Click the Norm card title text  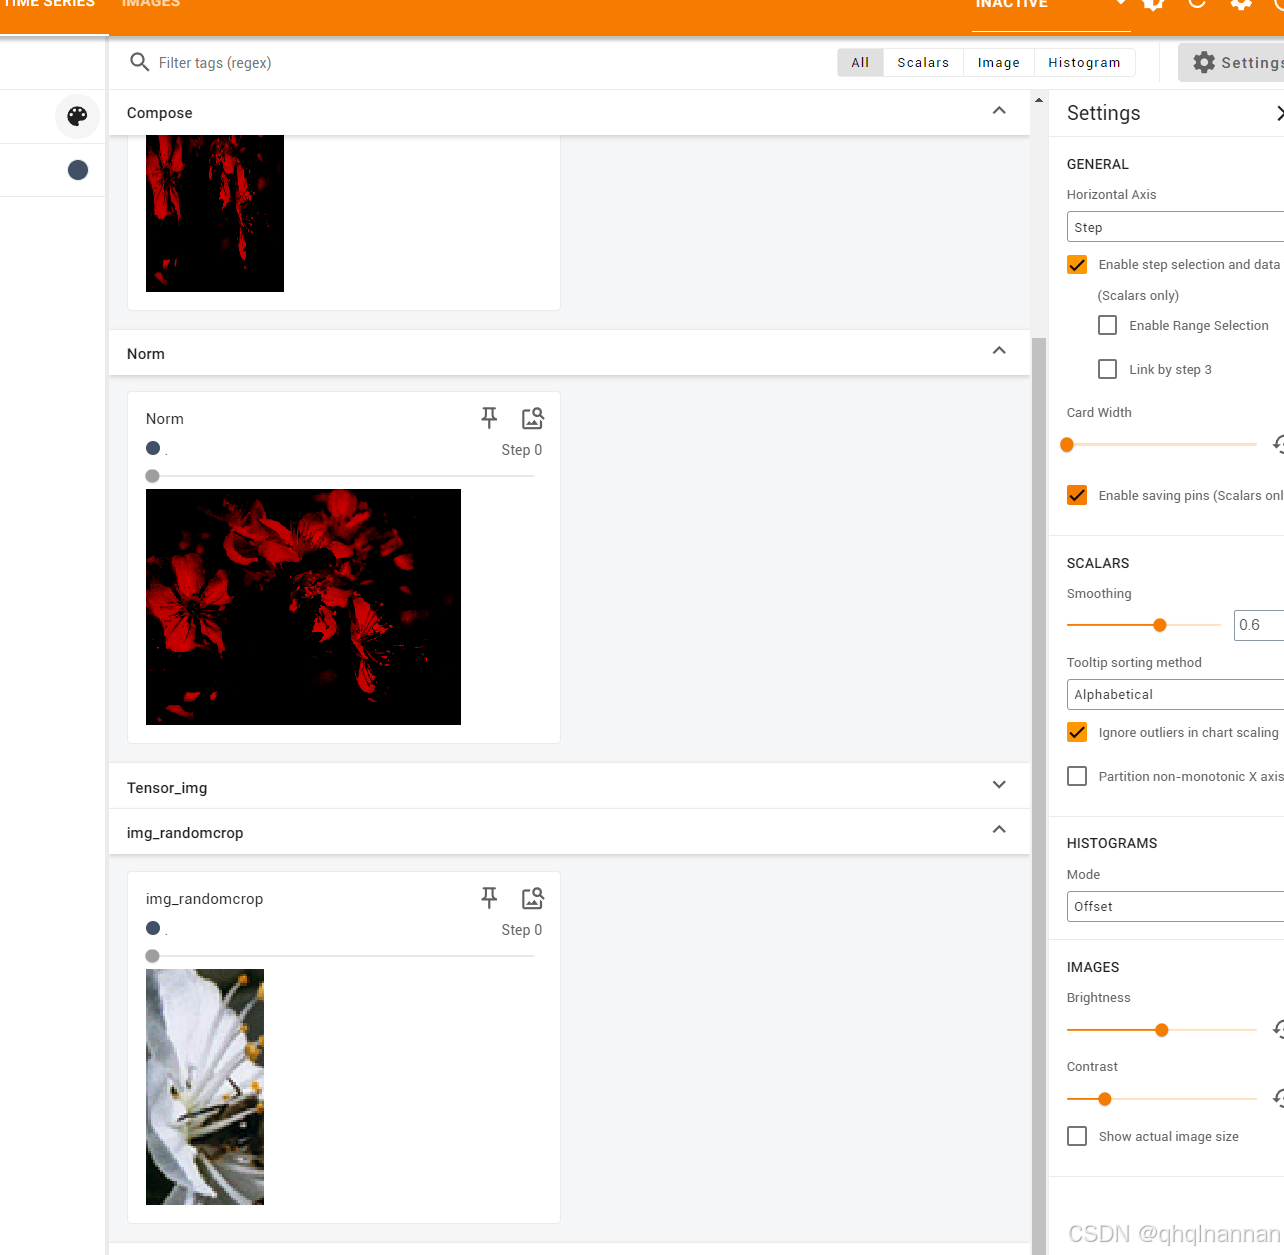click(165, 419)
